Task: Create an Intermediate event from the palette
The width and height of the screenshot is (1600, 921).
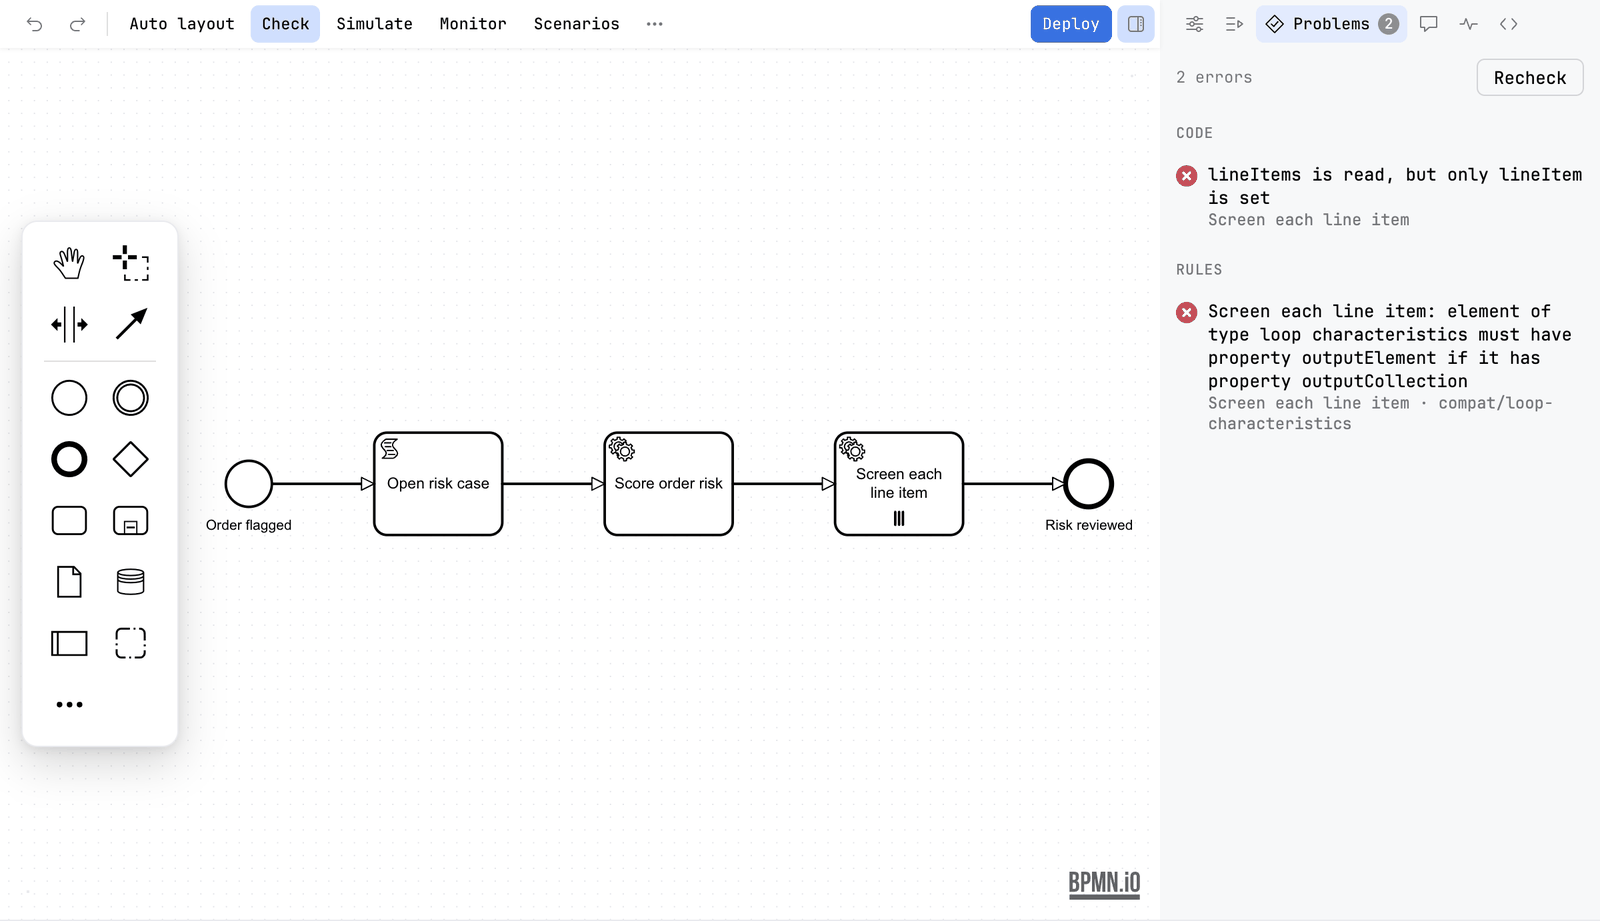Action: pyautogui.click(x=131, y=398)
